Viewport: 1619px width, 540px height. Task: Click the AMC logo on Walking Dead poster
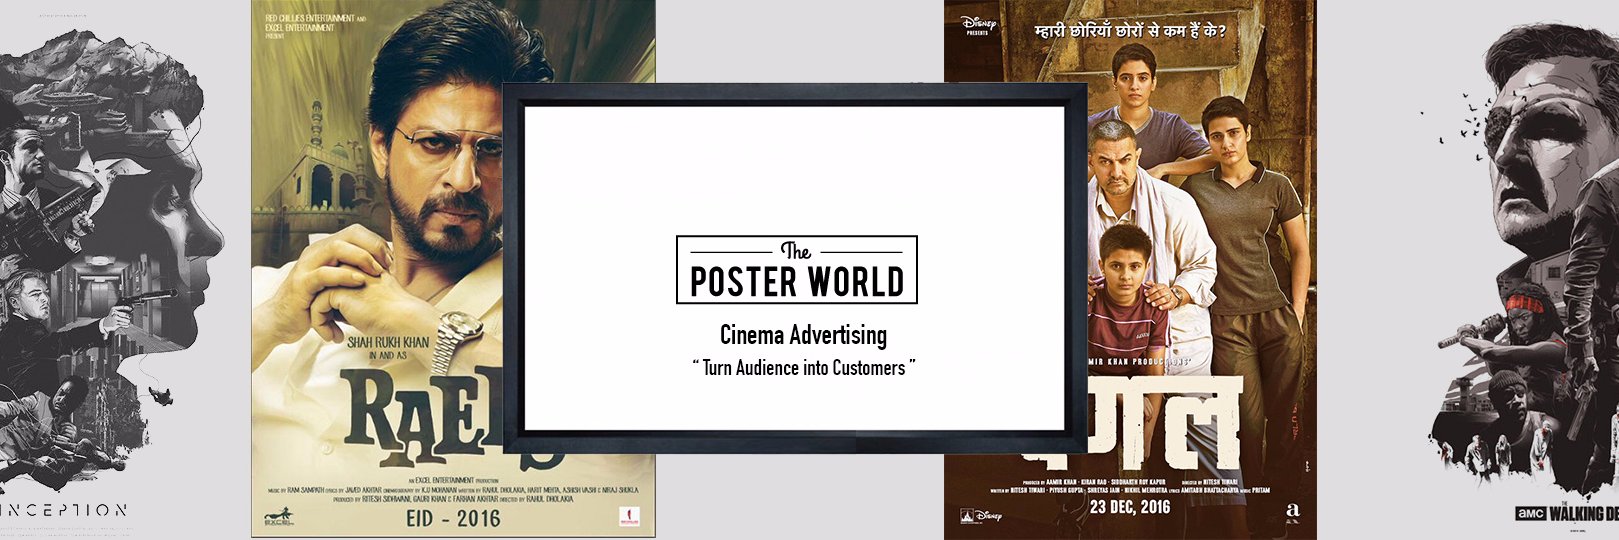1531,513
